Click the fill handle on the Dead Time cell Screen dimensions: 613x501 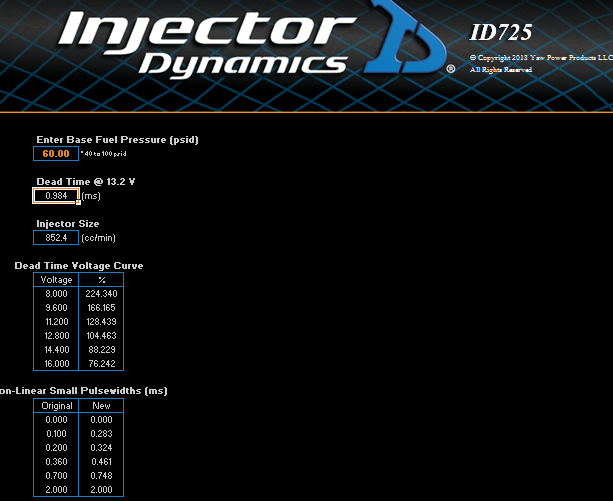(78, 202)
